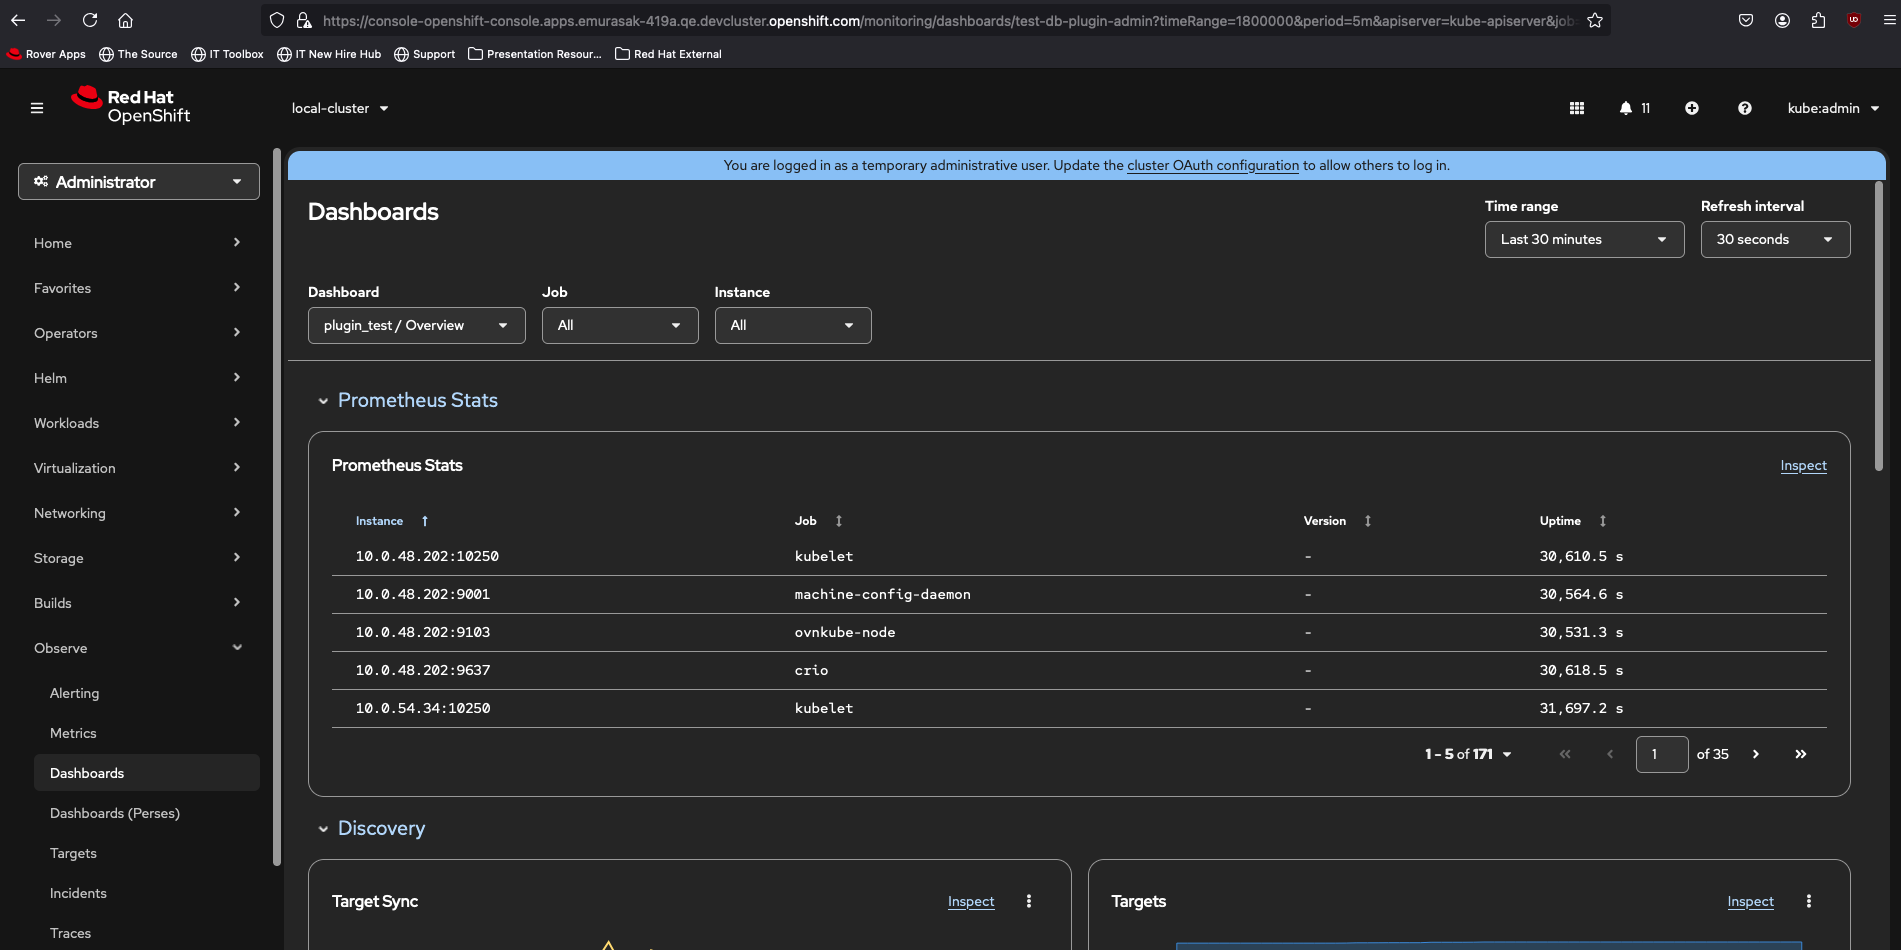Open the Refresh interval dropdown
The image size is (1901, 950).
(1775, 239)
